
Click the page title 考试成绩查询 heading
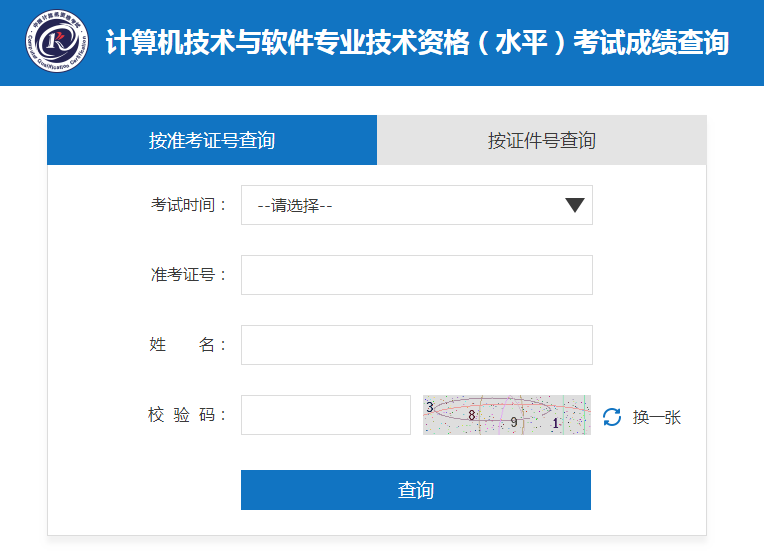417,43
